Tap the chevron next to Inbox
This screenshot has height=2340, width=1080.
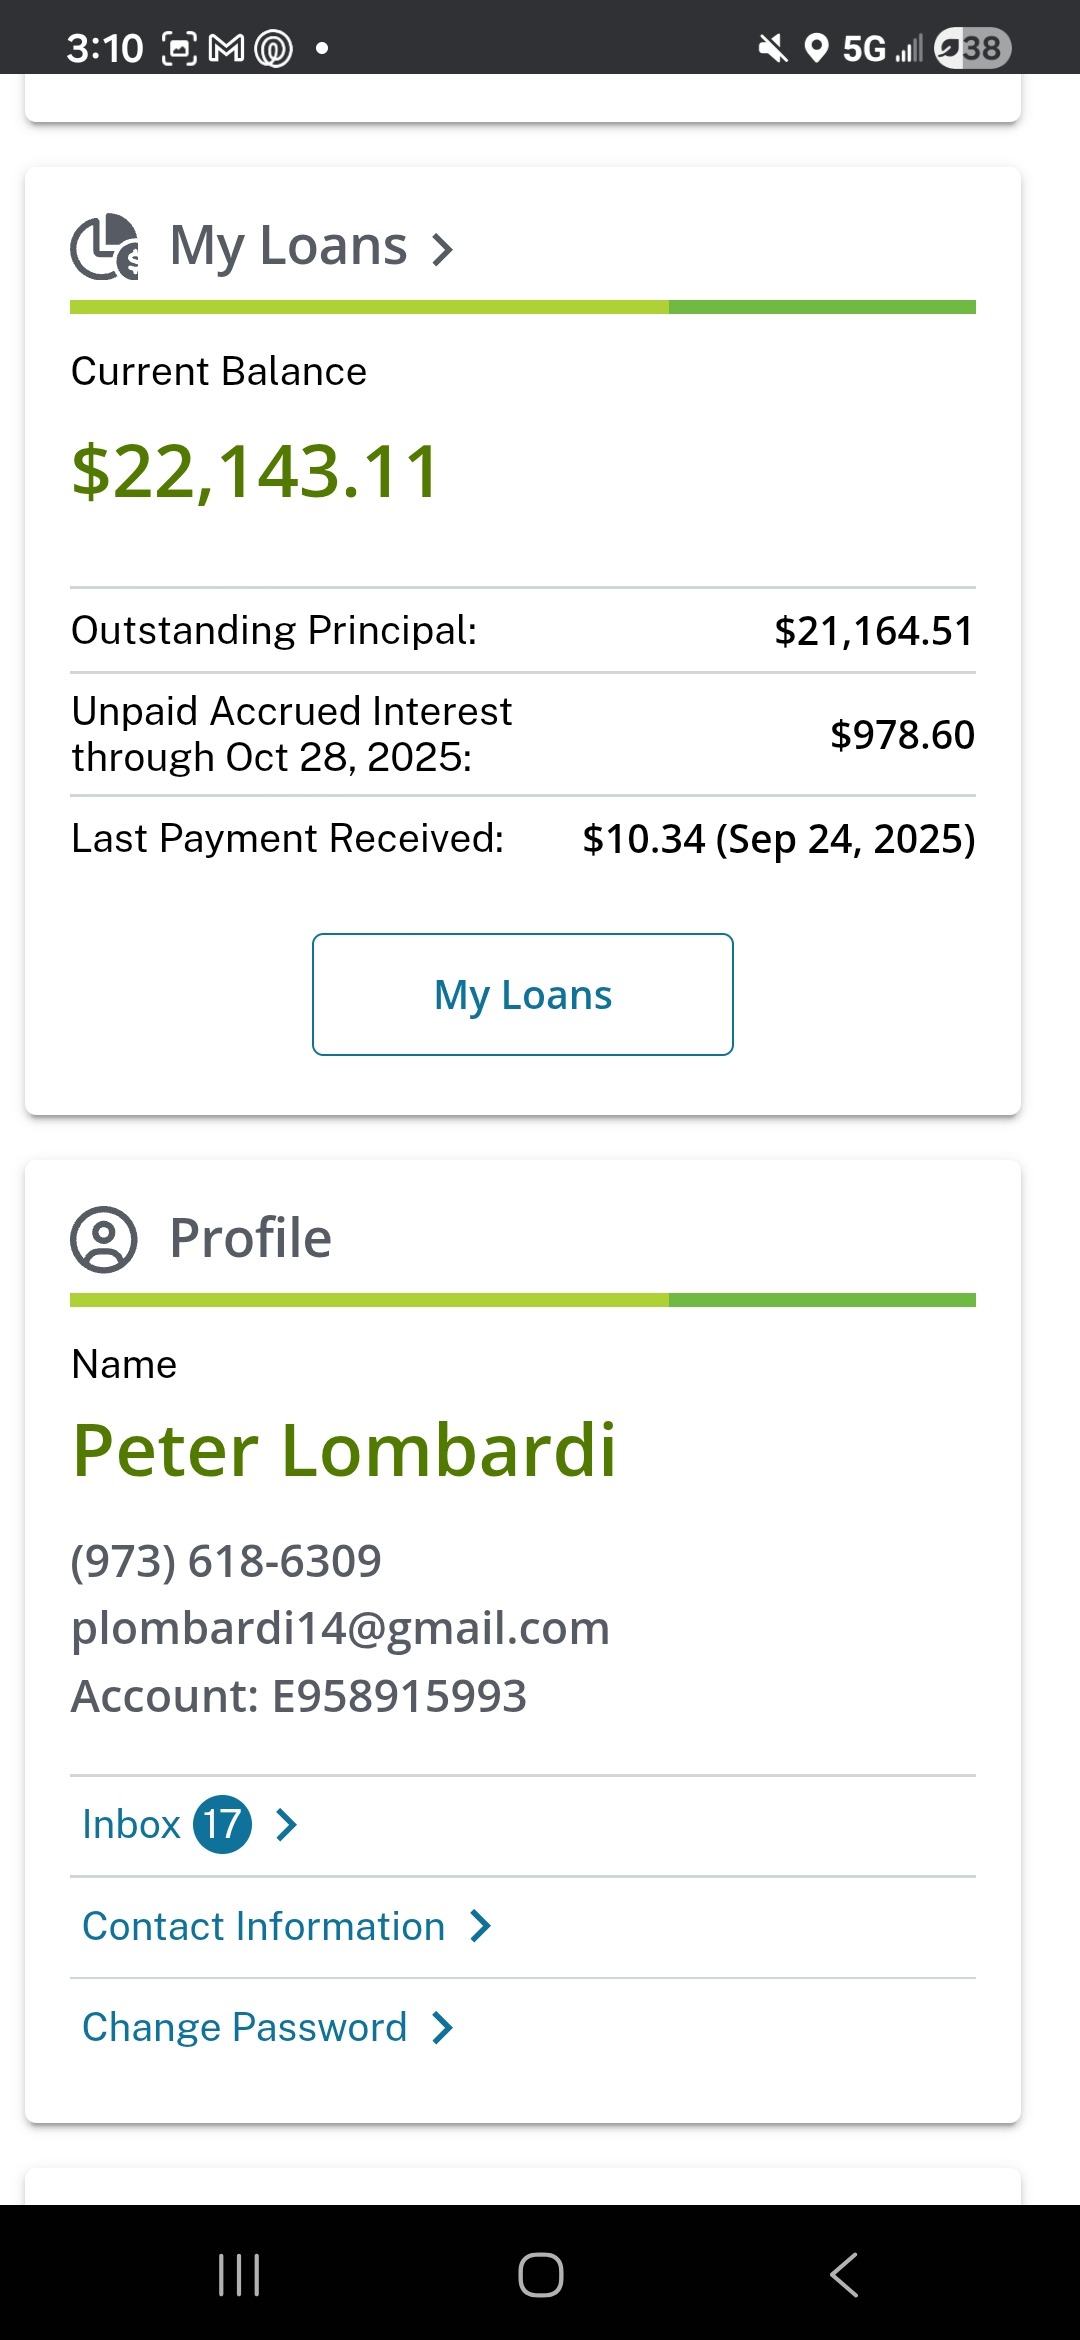pos(286,1825)
